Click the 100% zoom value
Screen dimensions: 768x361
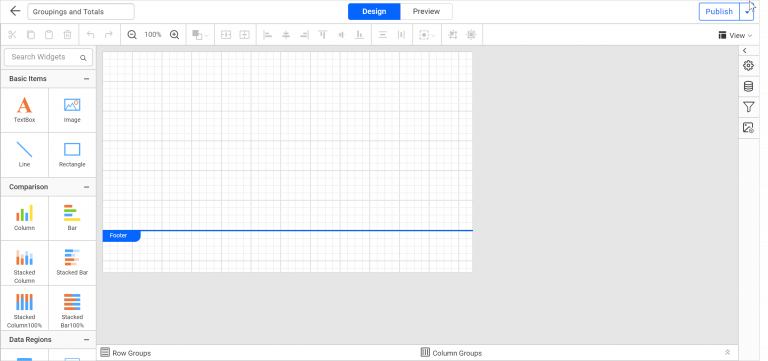[153, 35]
